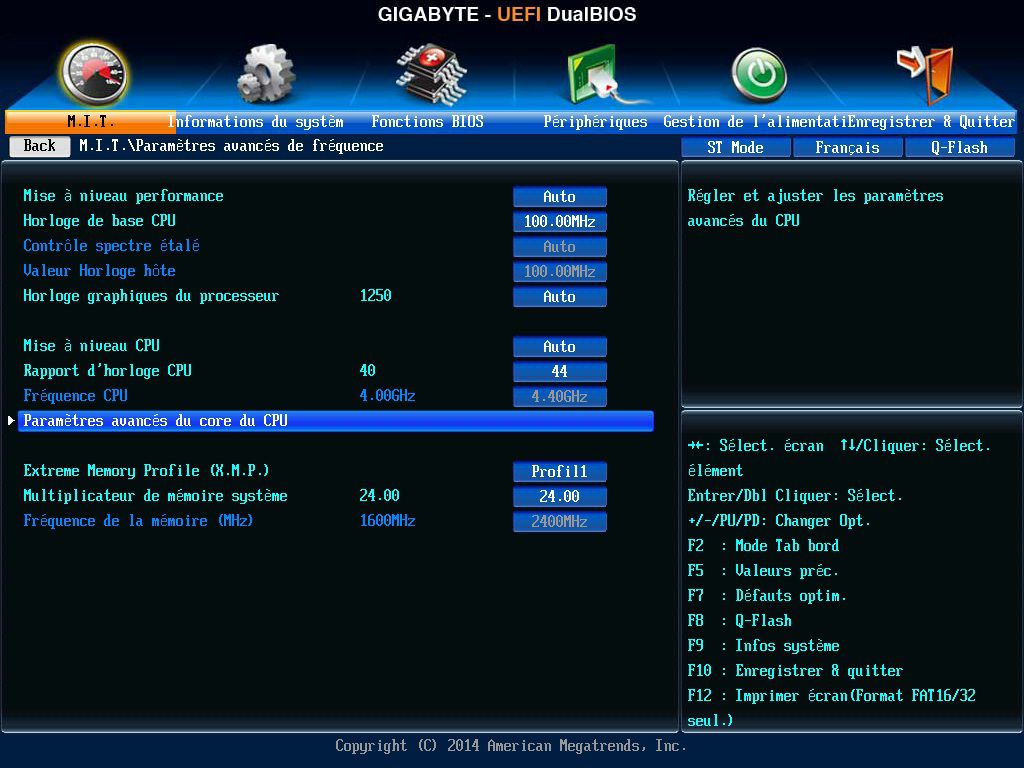The height and width of the screenshot is (768, 1024).
Task: Click the F12 Imprimer écran help line
Action: point(831,708)
